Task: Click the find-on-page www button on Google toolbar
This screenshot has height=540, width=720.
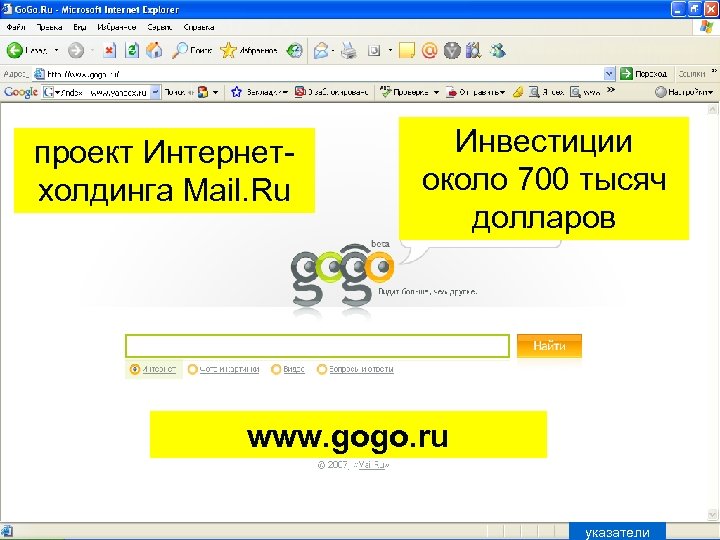Action: (x=585, y=92)
